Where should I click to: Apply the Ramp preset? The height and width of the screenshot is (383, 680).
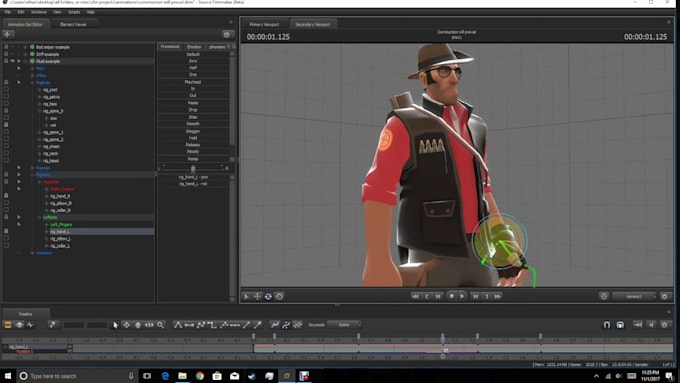193,159
